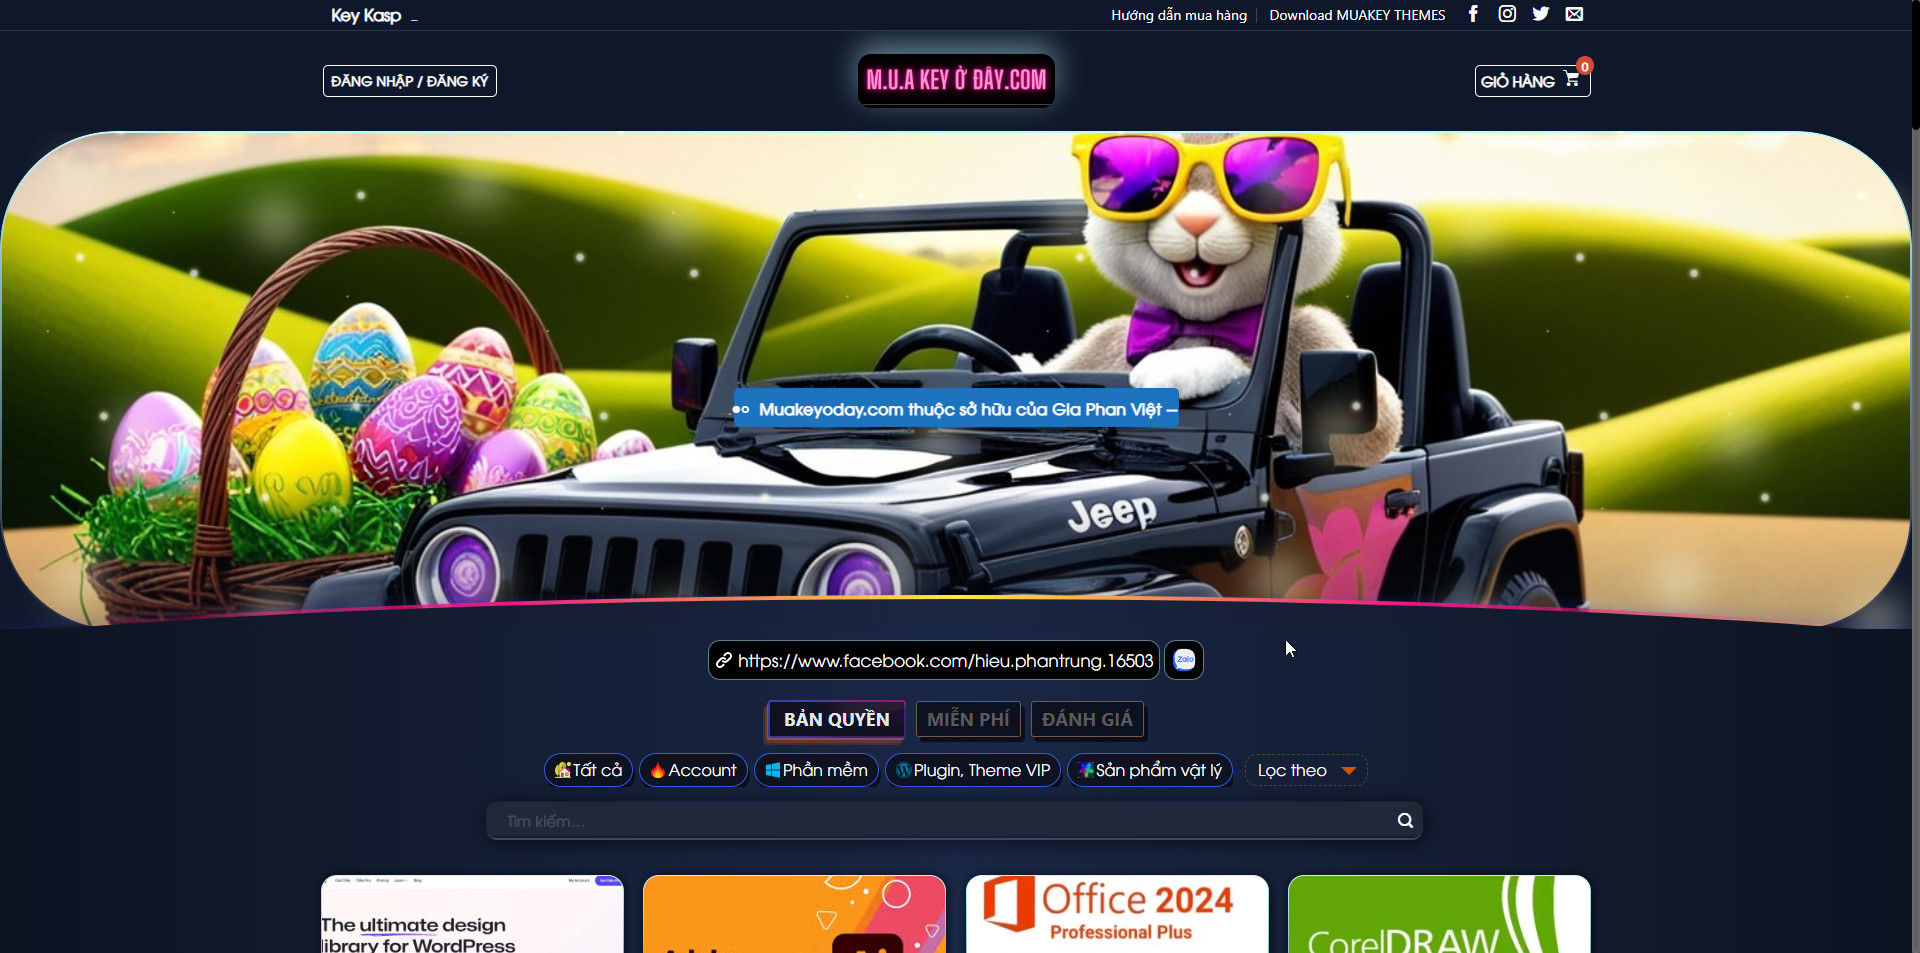Open the CorelDRAW product card
This screenshot has height=953, width=1920.
click(x=1439, y=914)
